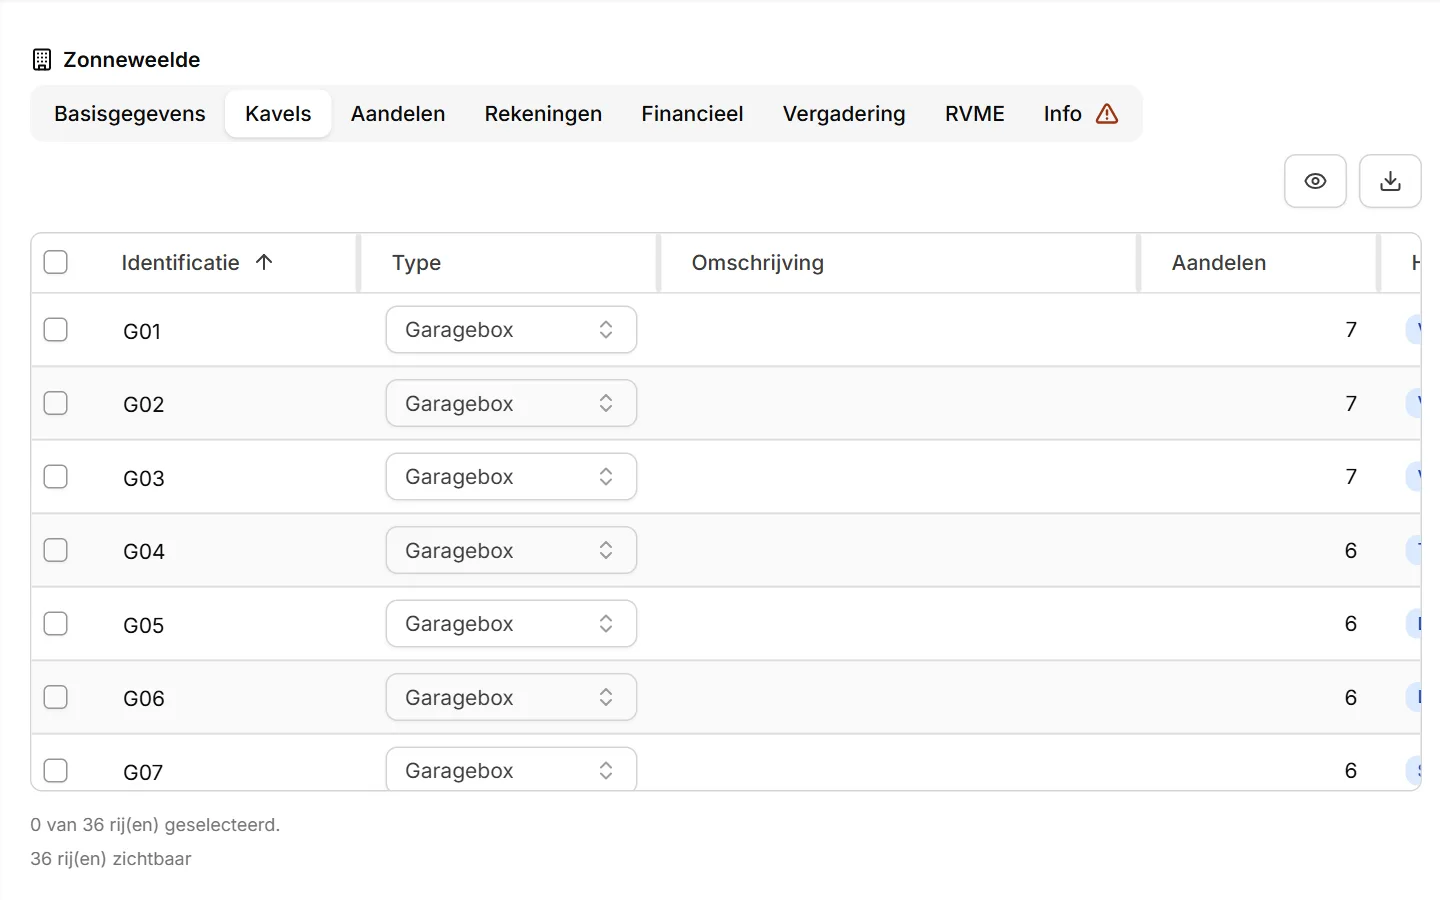The width and height of the screenshot is (1440, 900).
Task: Click the G01 identification cell
Action: (142, 331)
